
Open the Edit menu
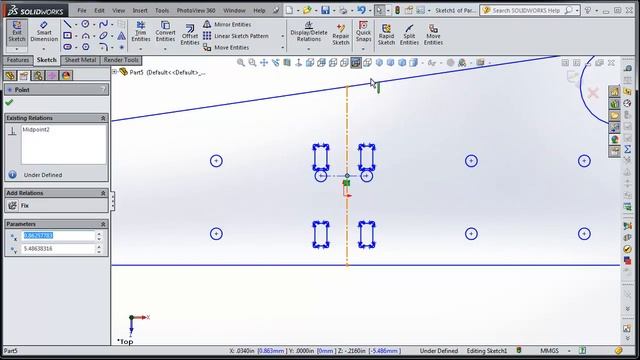coord(99,10)
